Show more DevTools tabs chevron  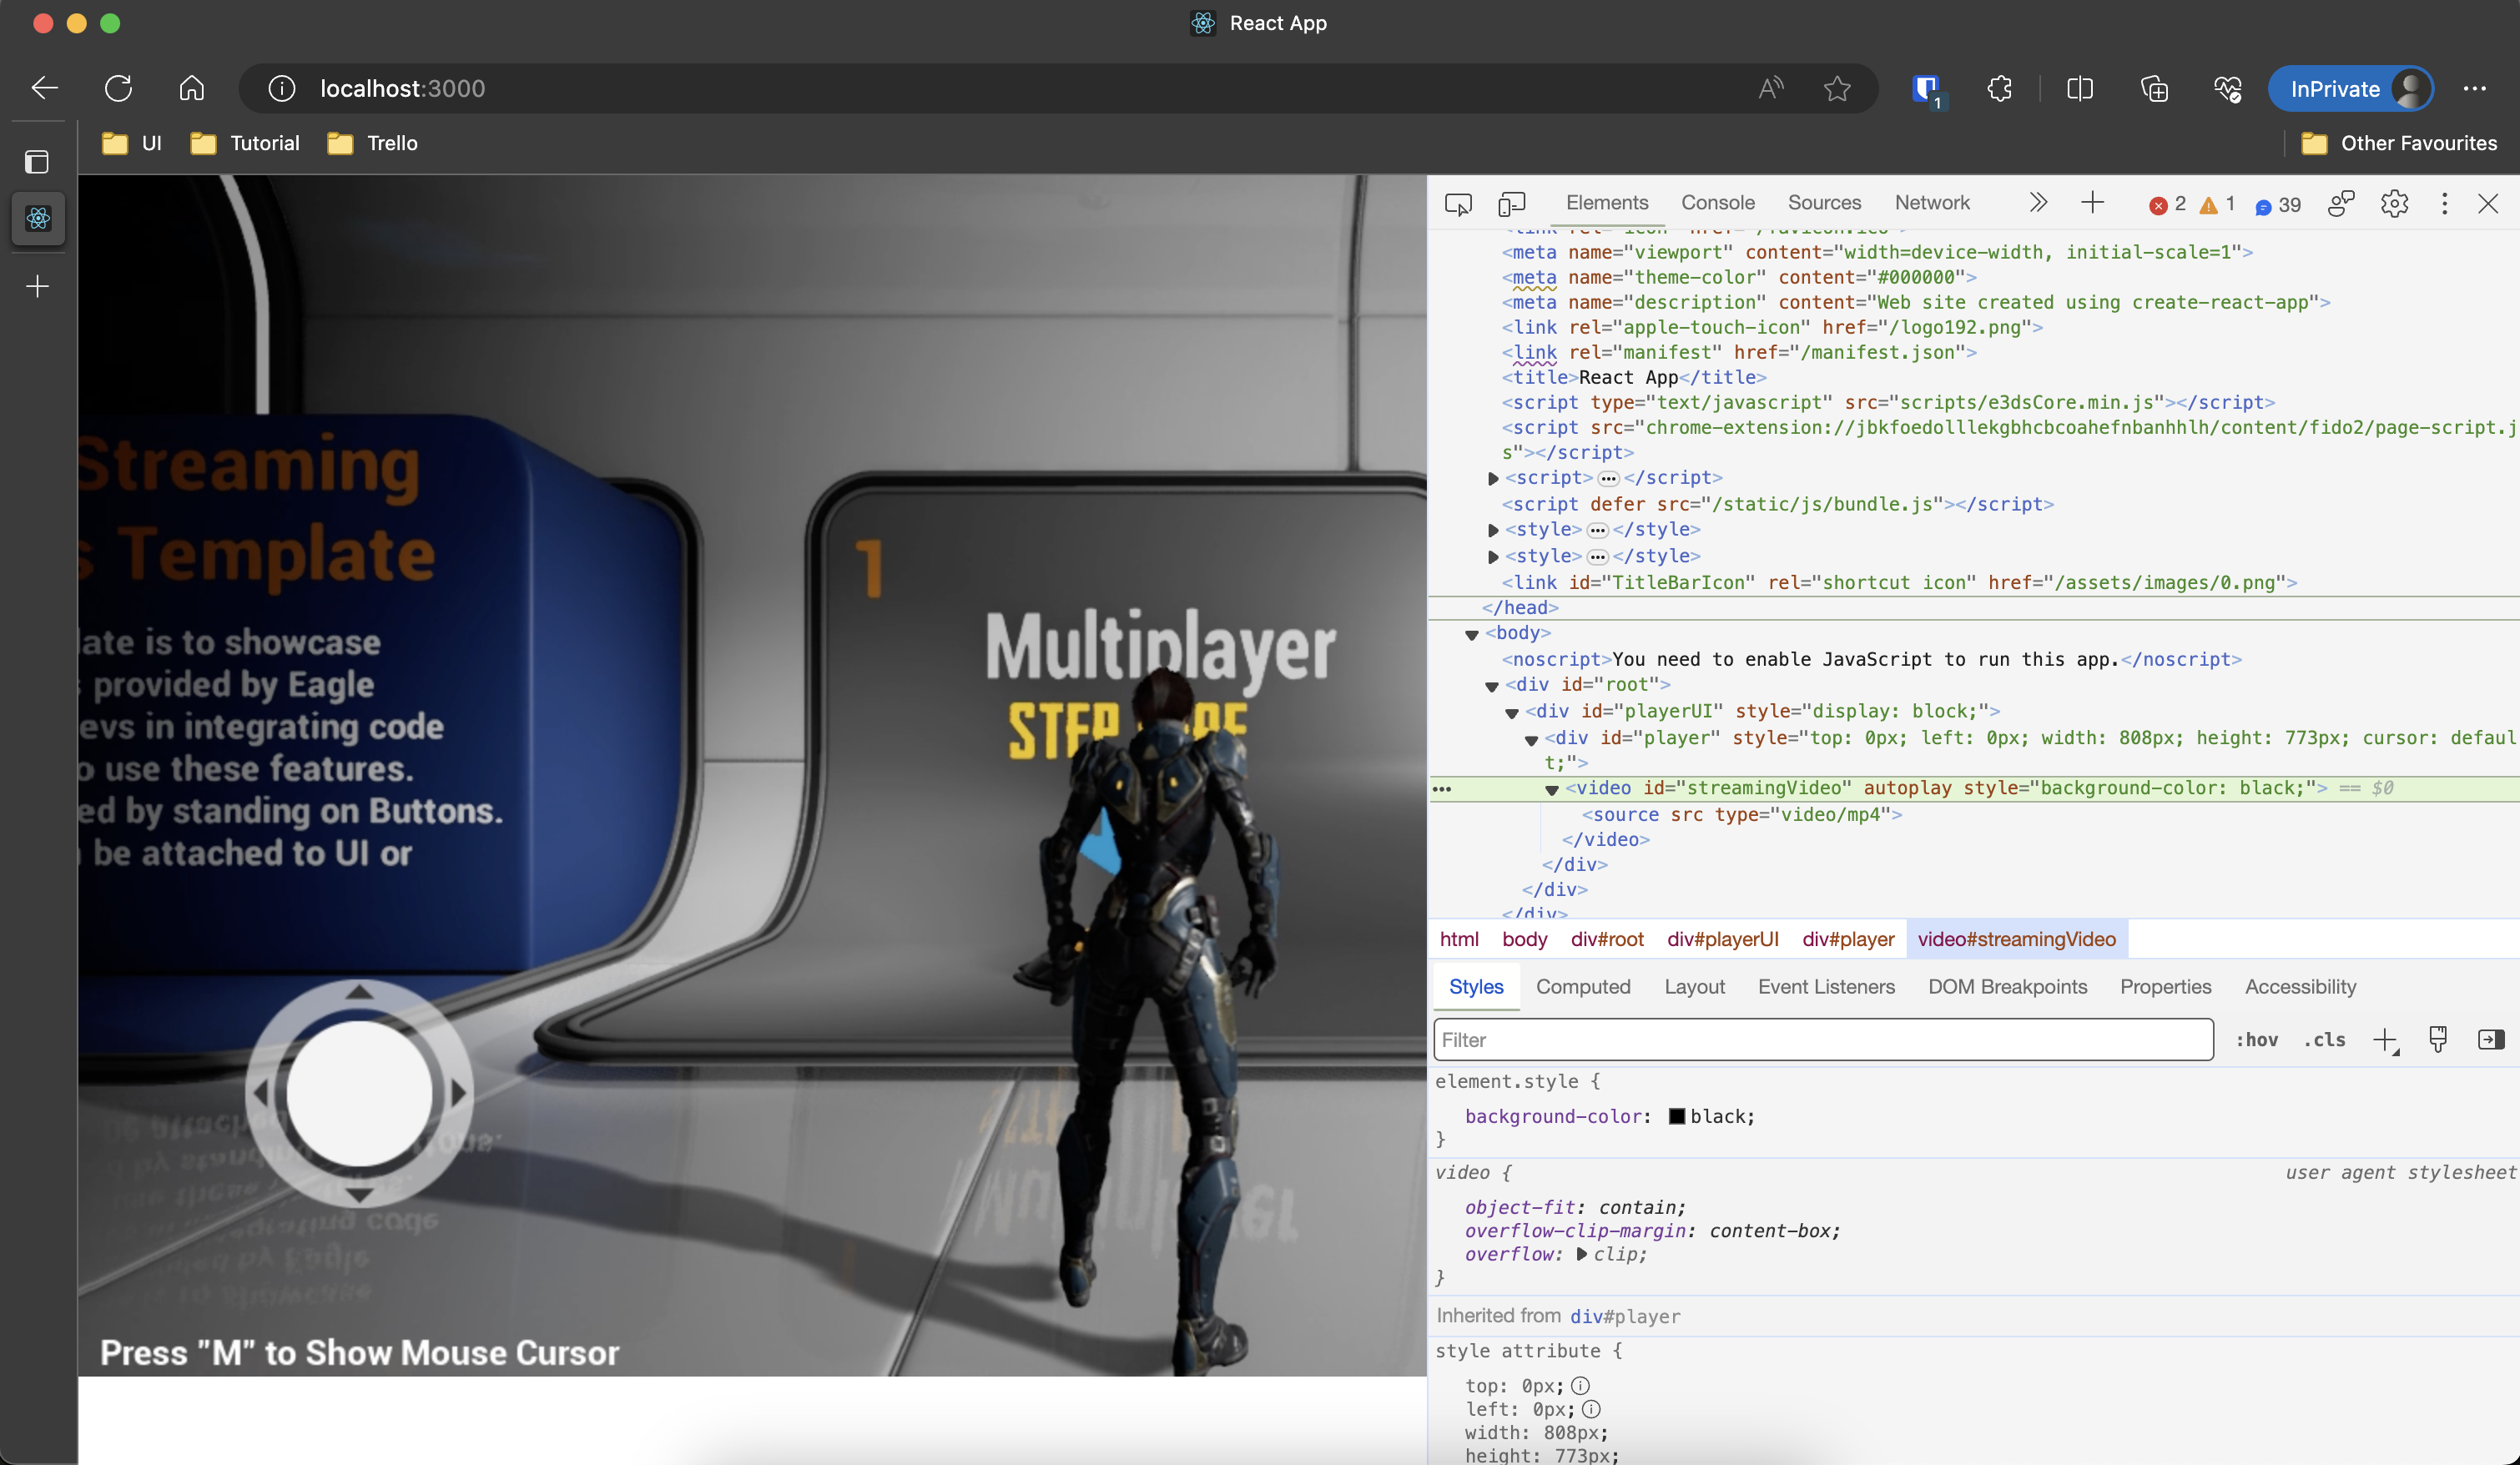(2038, 203)
